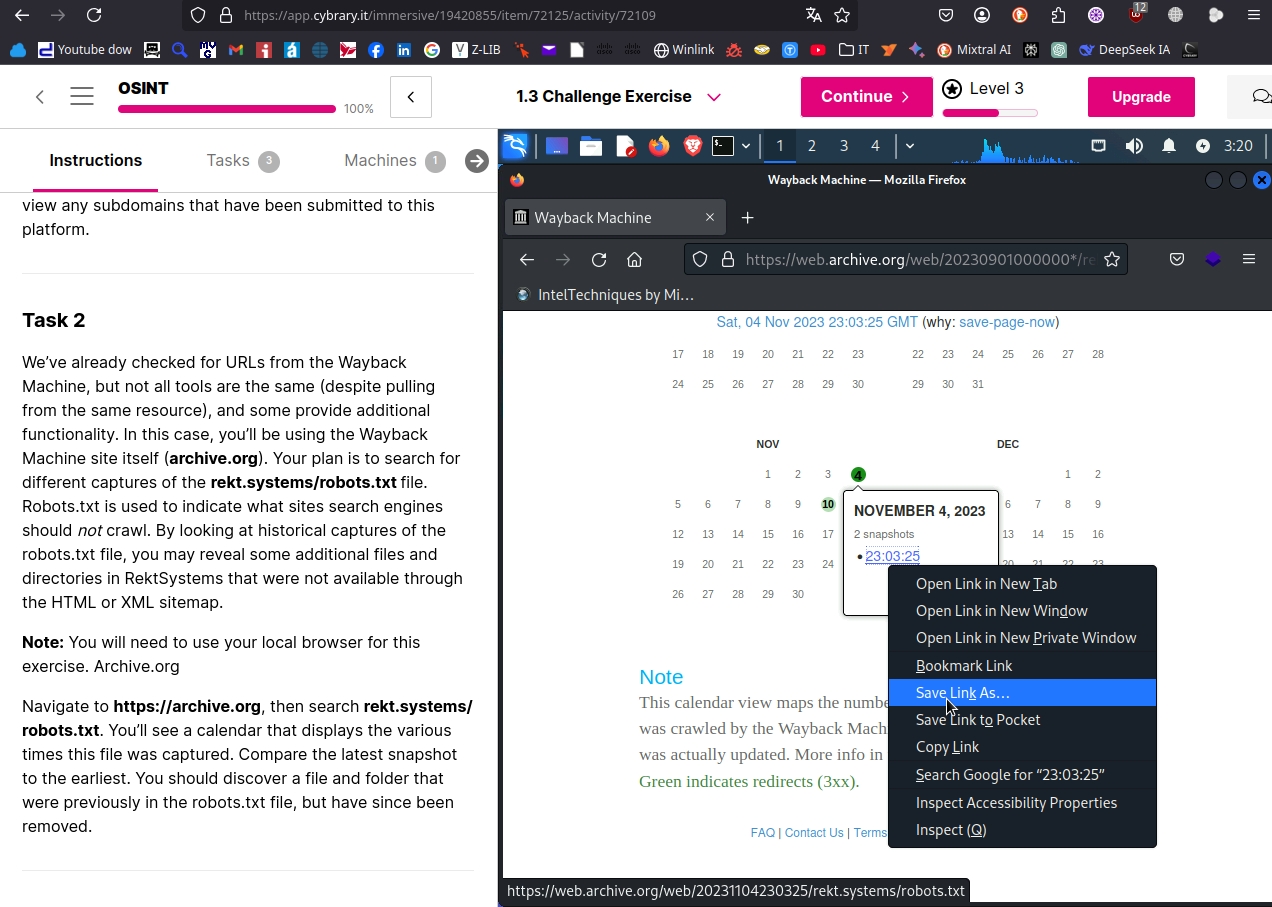Switch to the Tasks tab
The image size is (1272, 907).
click(x=242, y=161)
